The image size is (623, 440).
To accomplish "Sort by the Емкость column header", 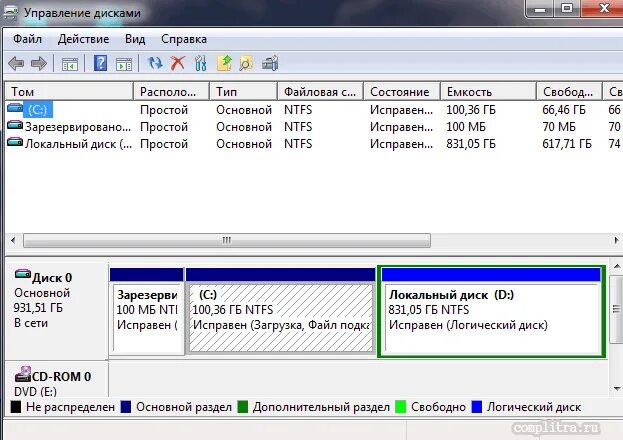I will [x=489, y=91].
